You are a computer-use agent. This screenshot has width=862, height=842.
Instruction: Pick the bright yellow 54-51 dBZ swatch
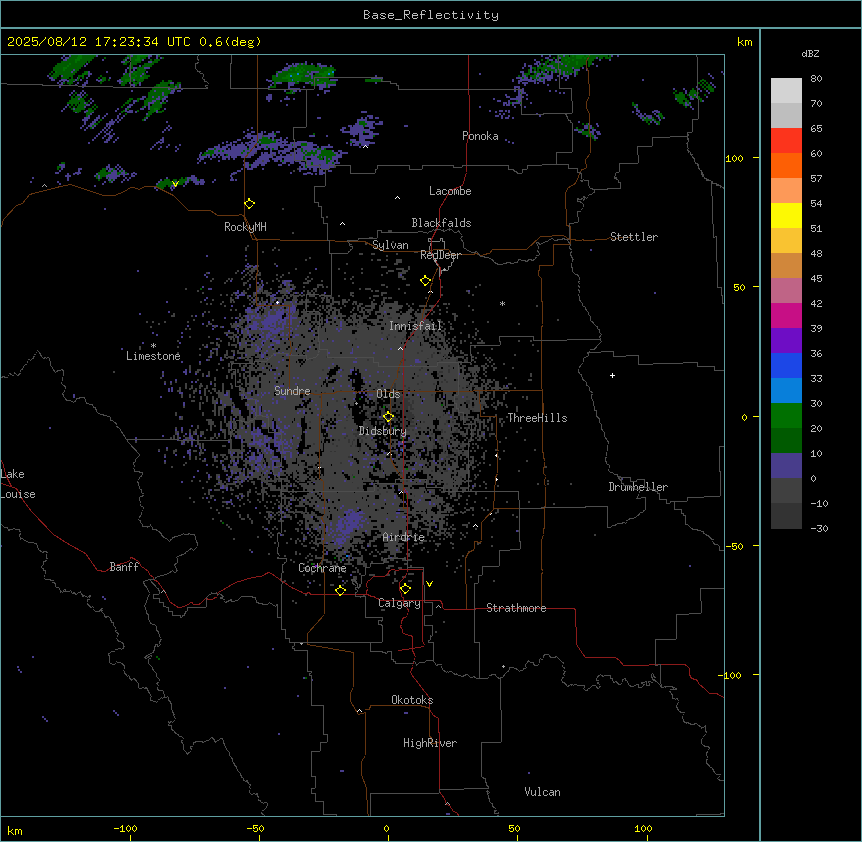coord(786,216)
